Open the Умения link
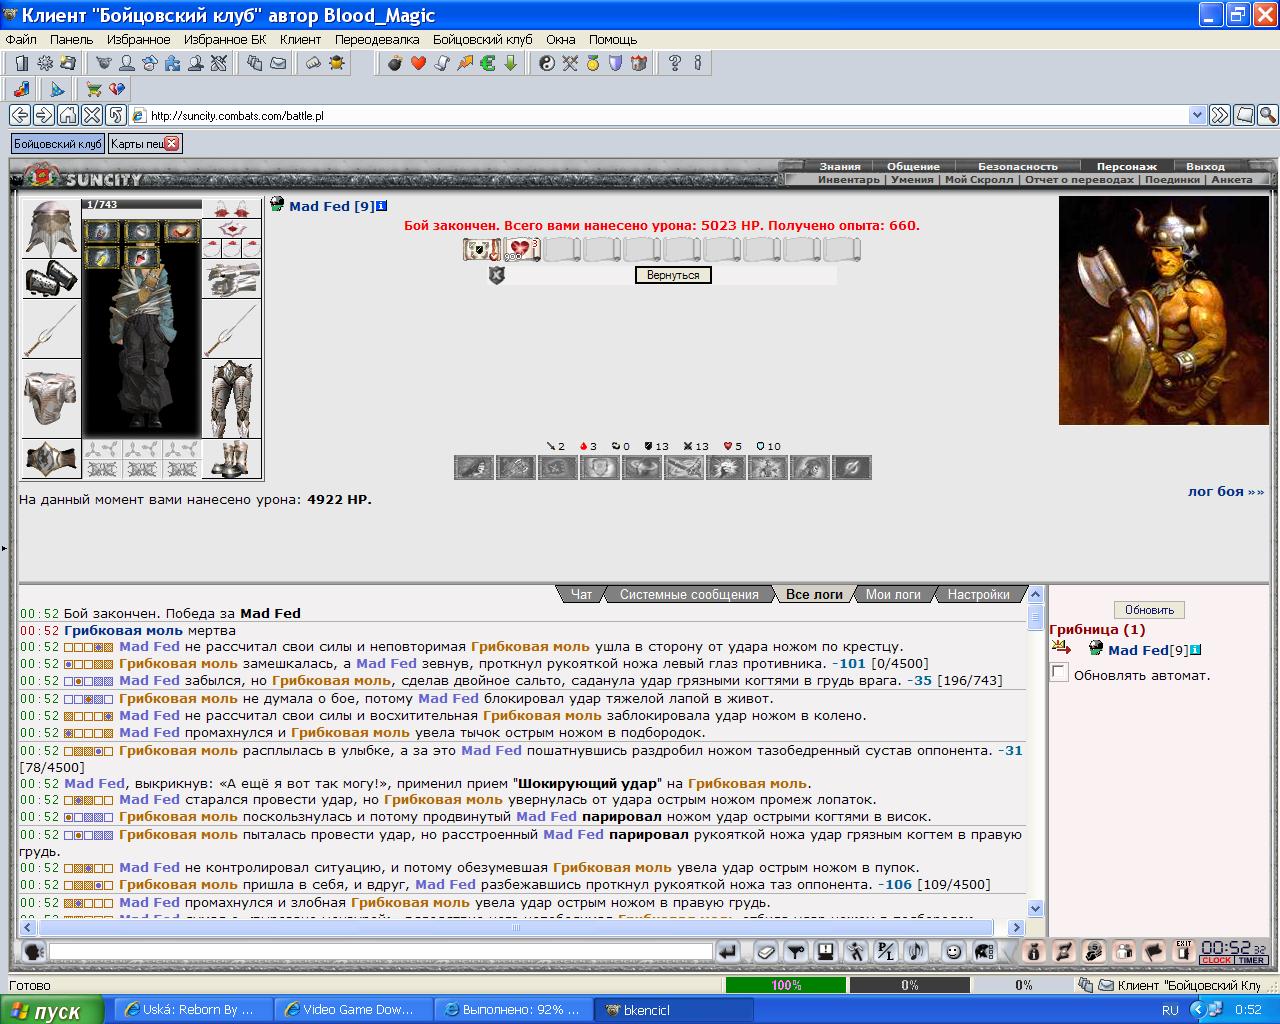This screenshot has height=1024, width=1280. pyautogui.click(x=912, y=180)
